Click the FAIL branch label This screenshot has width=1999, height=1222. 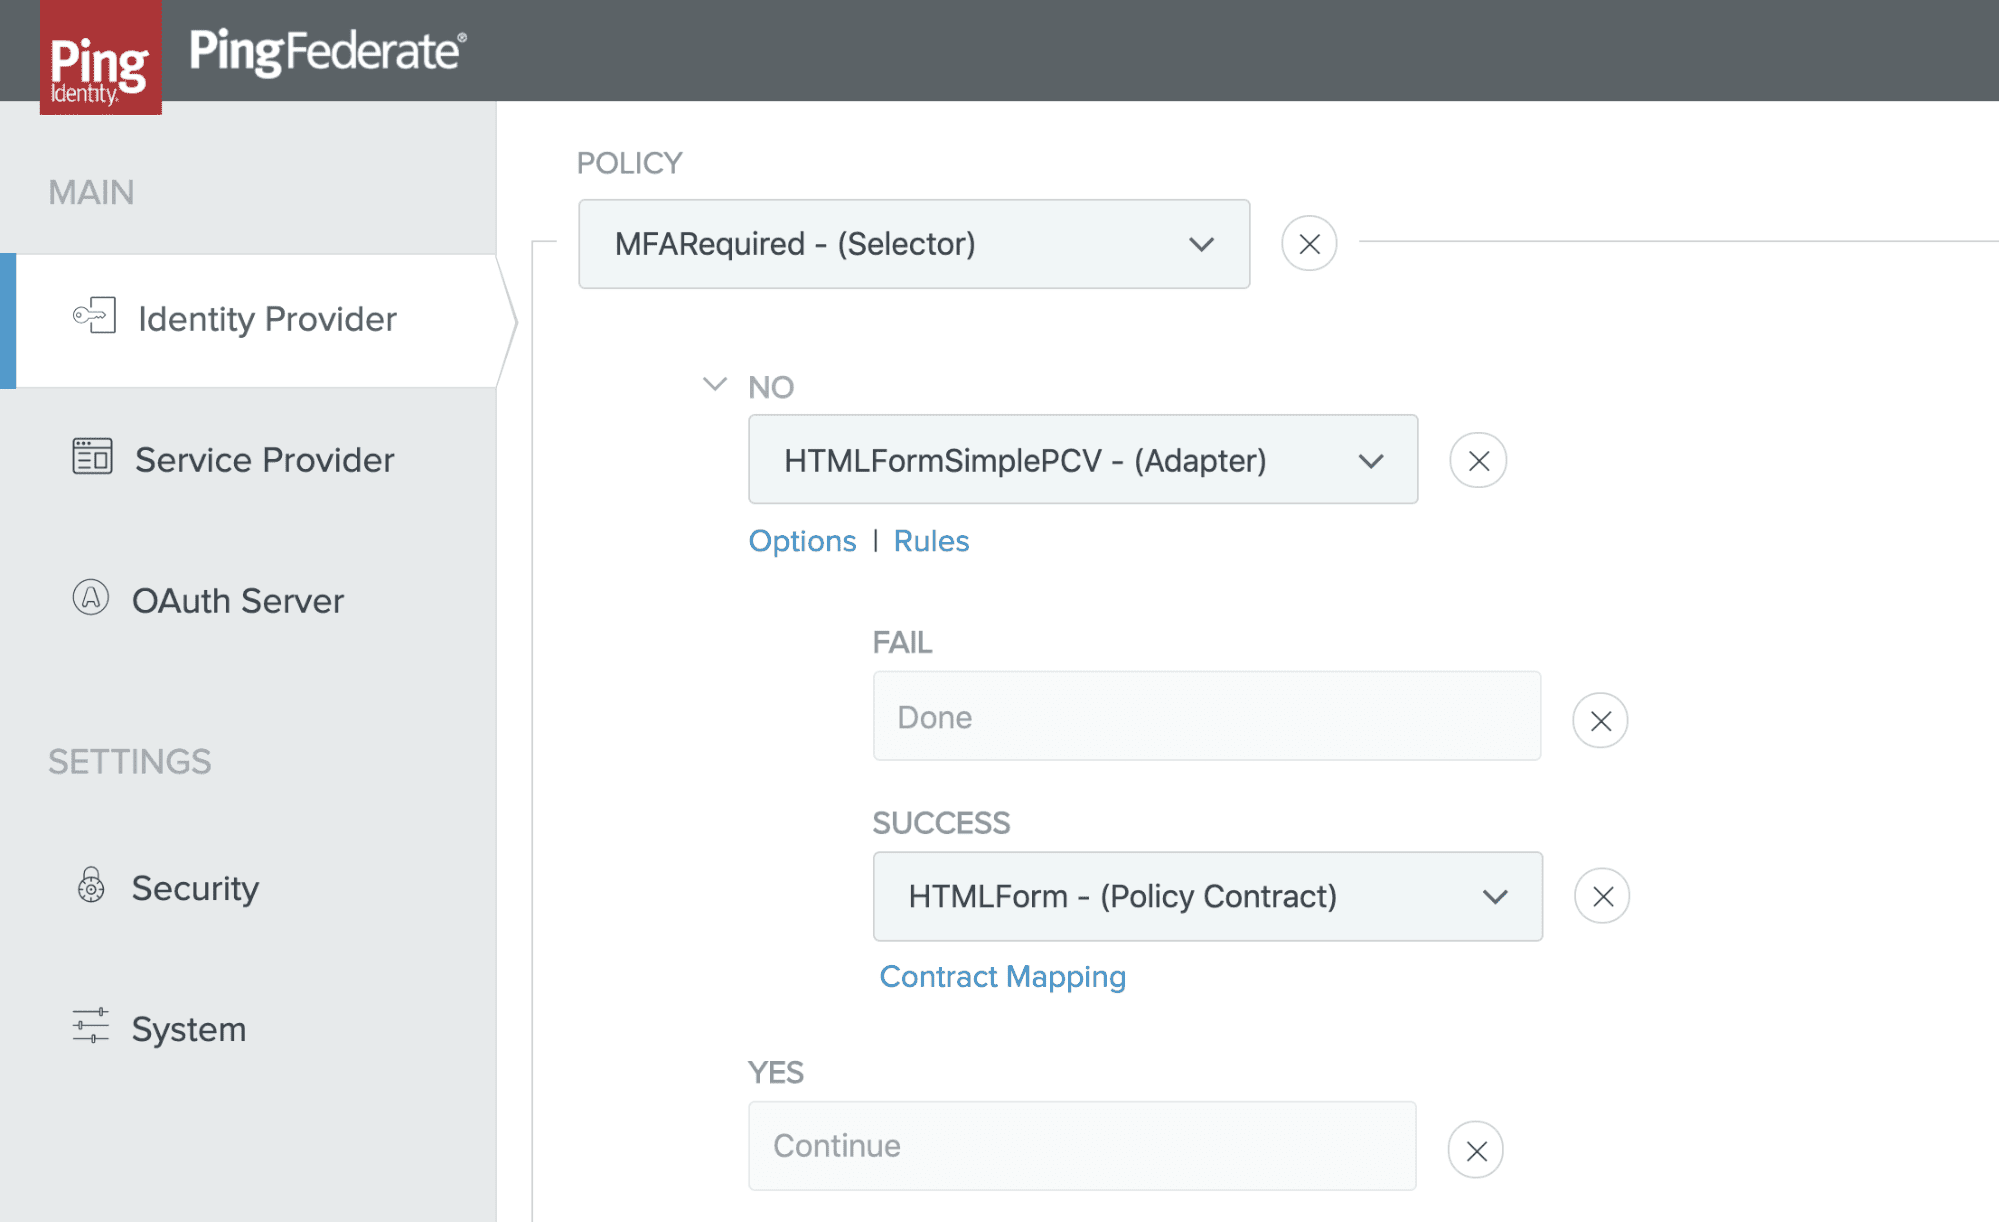(x=902, y=642)
